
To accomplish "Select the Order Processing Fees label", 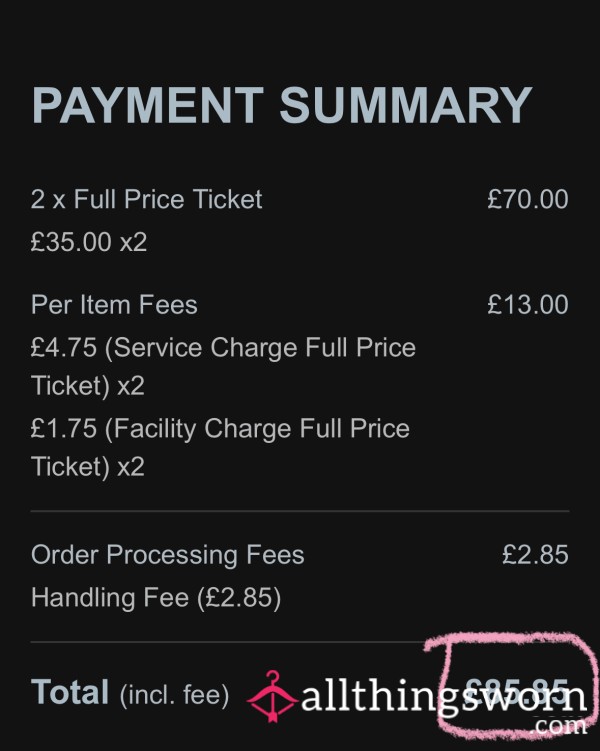I will click(x=168, y=555).
